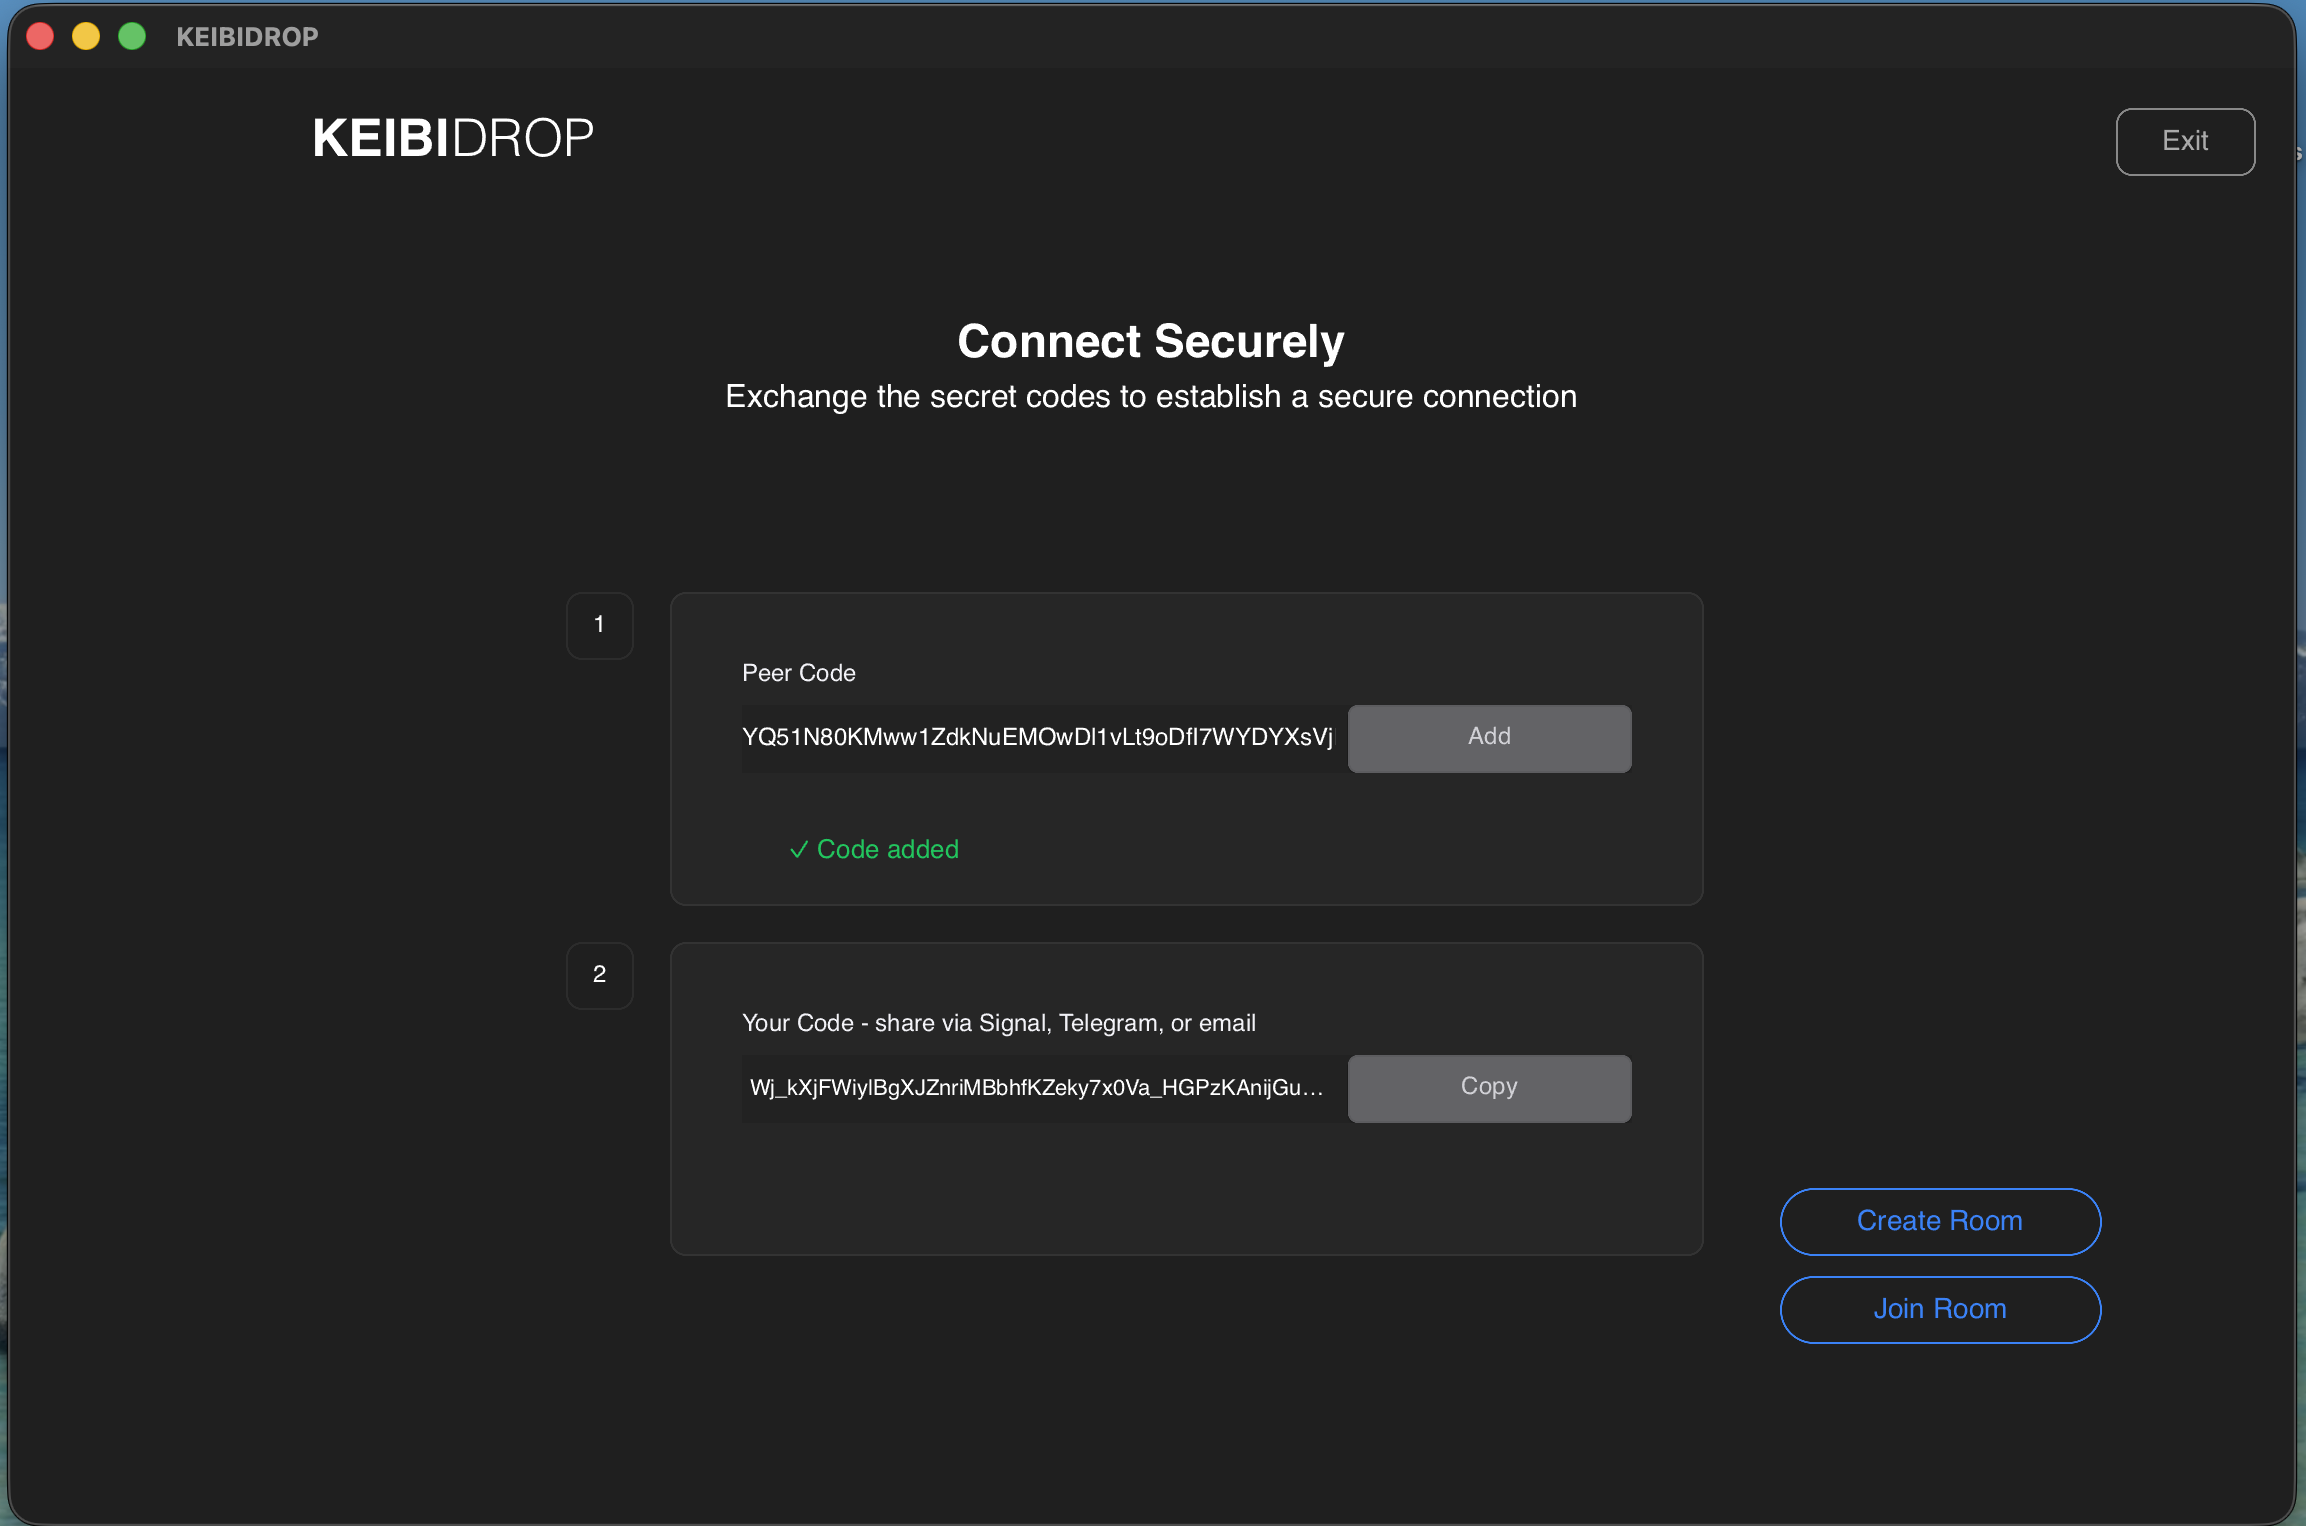
Task: Minimize the window with the yellow button
Action: point(86,35)
